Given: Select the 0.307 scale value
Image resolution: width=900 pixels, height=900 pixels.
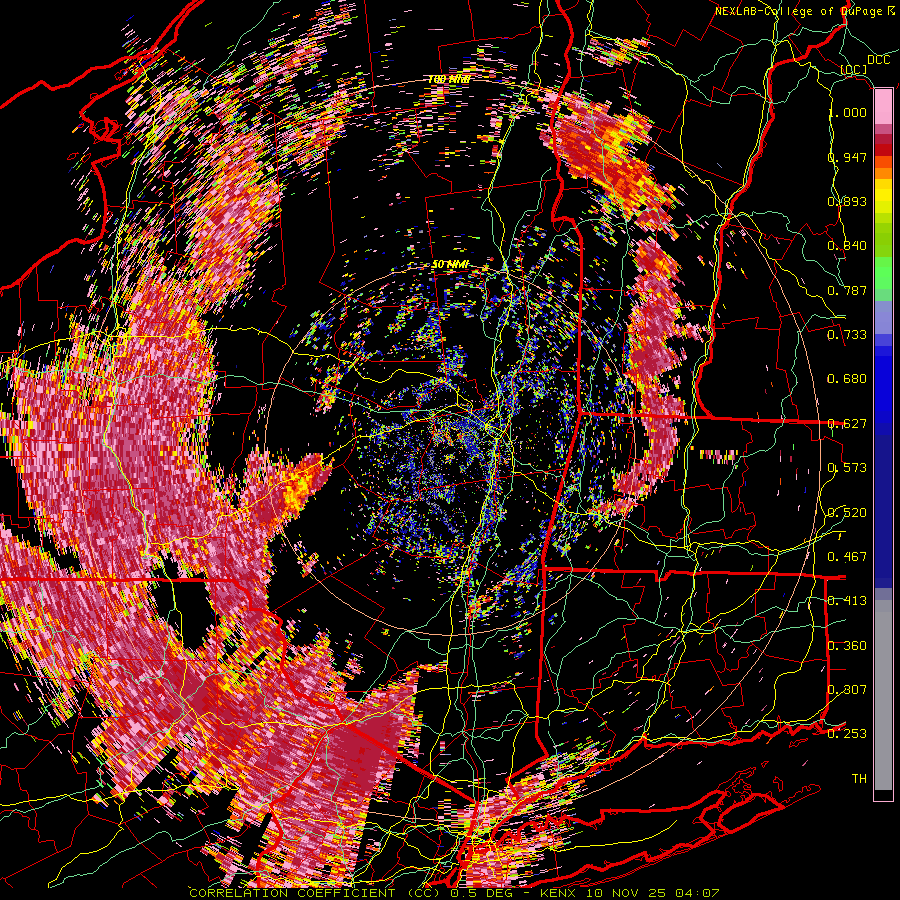Looking at the screenshot, I should (848, 690).
